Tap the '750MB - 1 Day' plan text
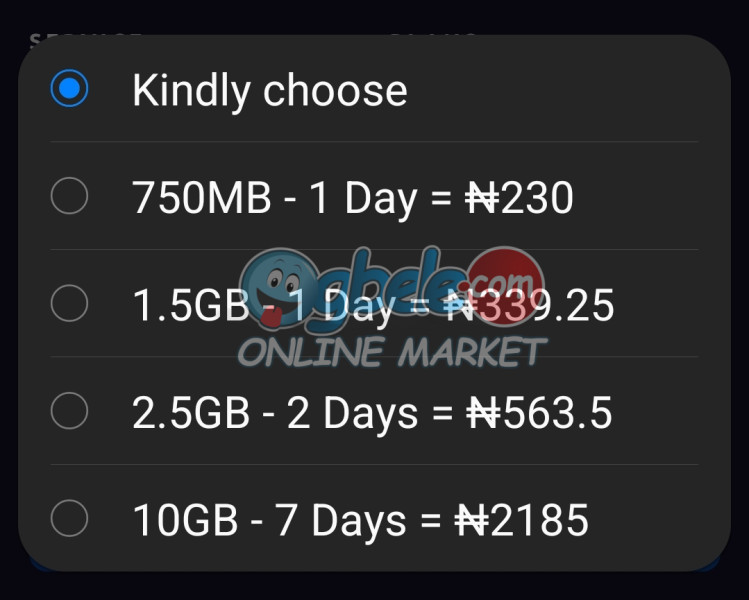The height and width of the screenshot is (600, 749). click(275, 198)
